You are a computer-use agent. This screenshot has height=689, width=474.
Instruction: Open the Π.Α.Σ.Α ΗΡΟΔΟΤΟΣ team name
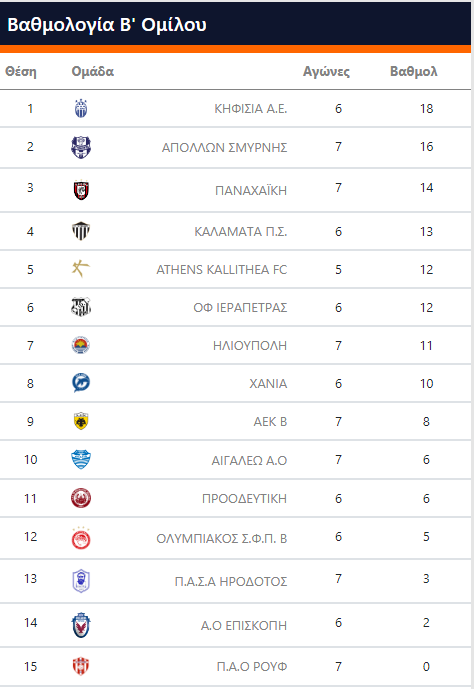point(231,582)
